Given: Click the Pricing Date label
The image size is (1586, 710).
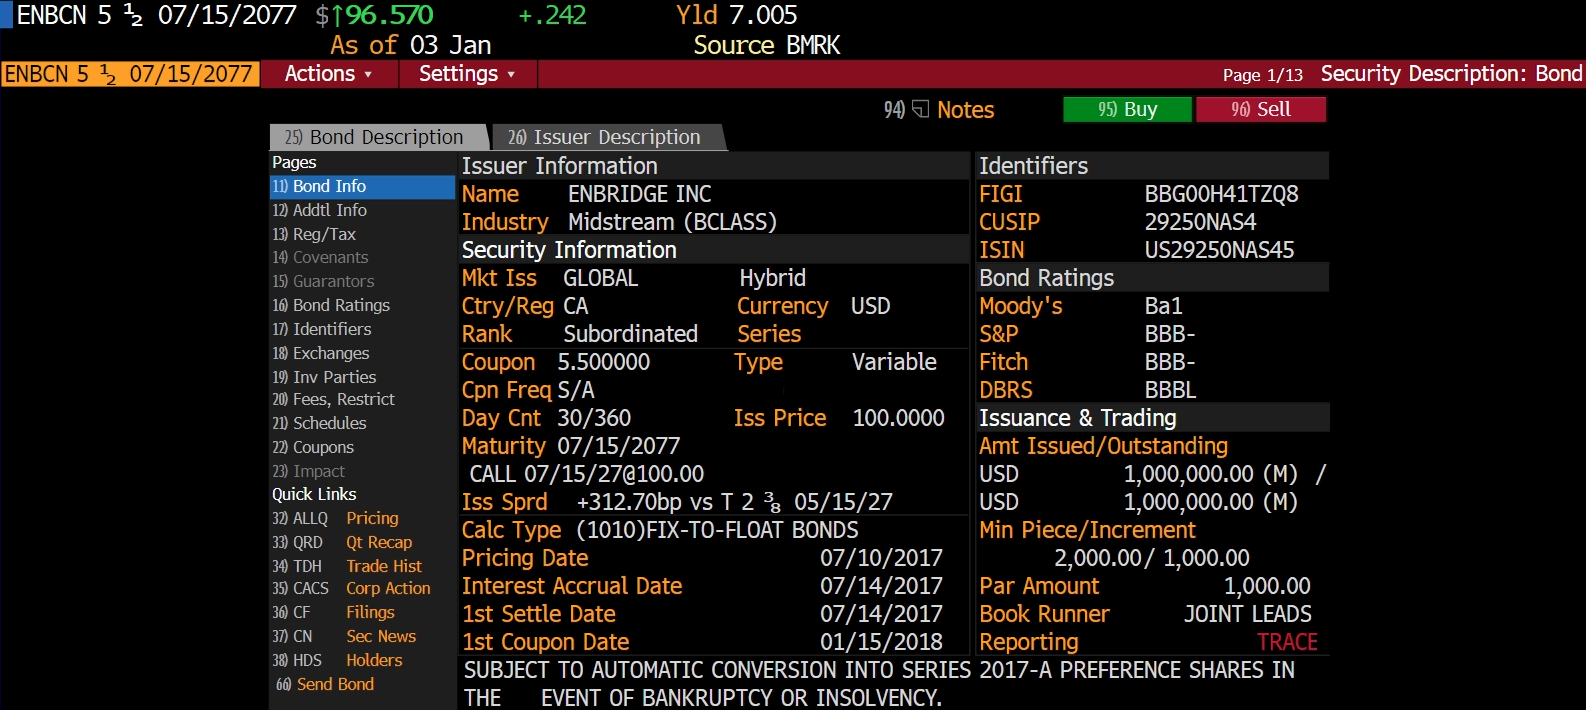Looking at the screenshot, I should pyautogui.click(x=525, y=558).
